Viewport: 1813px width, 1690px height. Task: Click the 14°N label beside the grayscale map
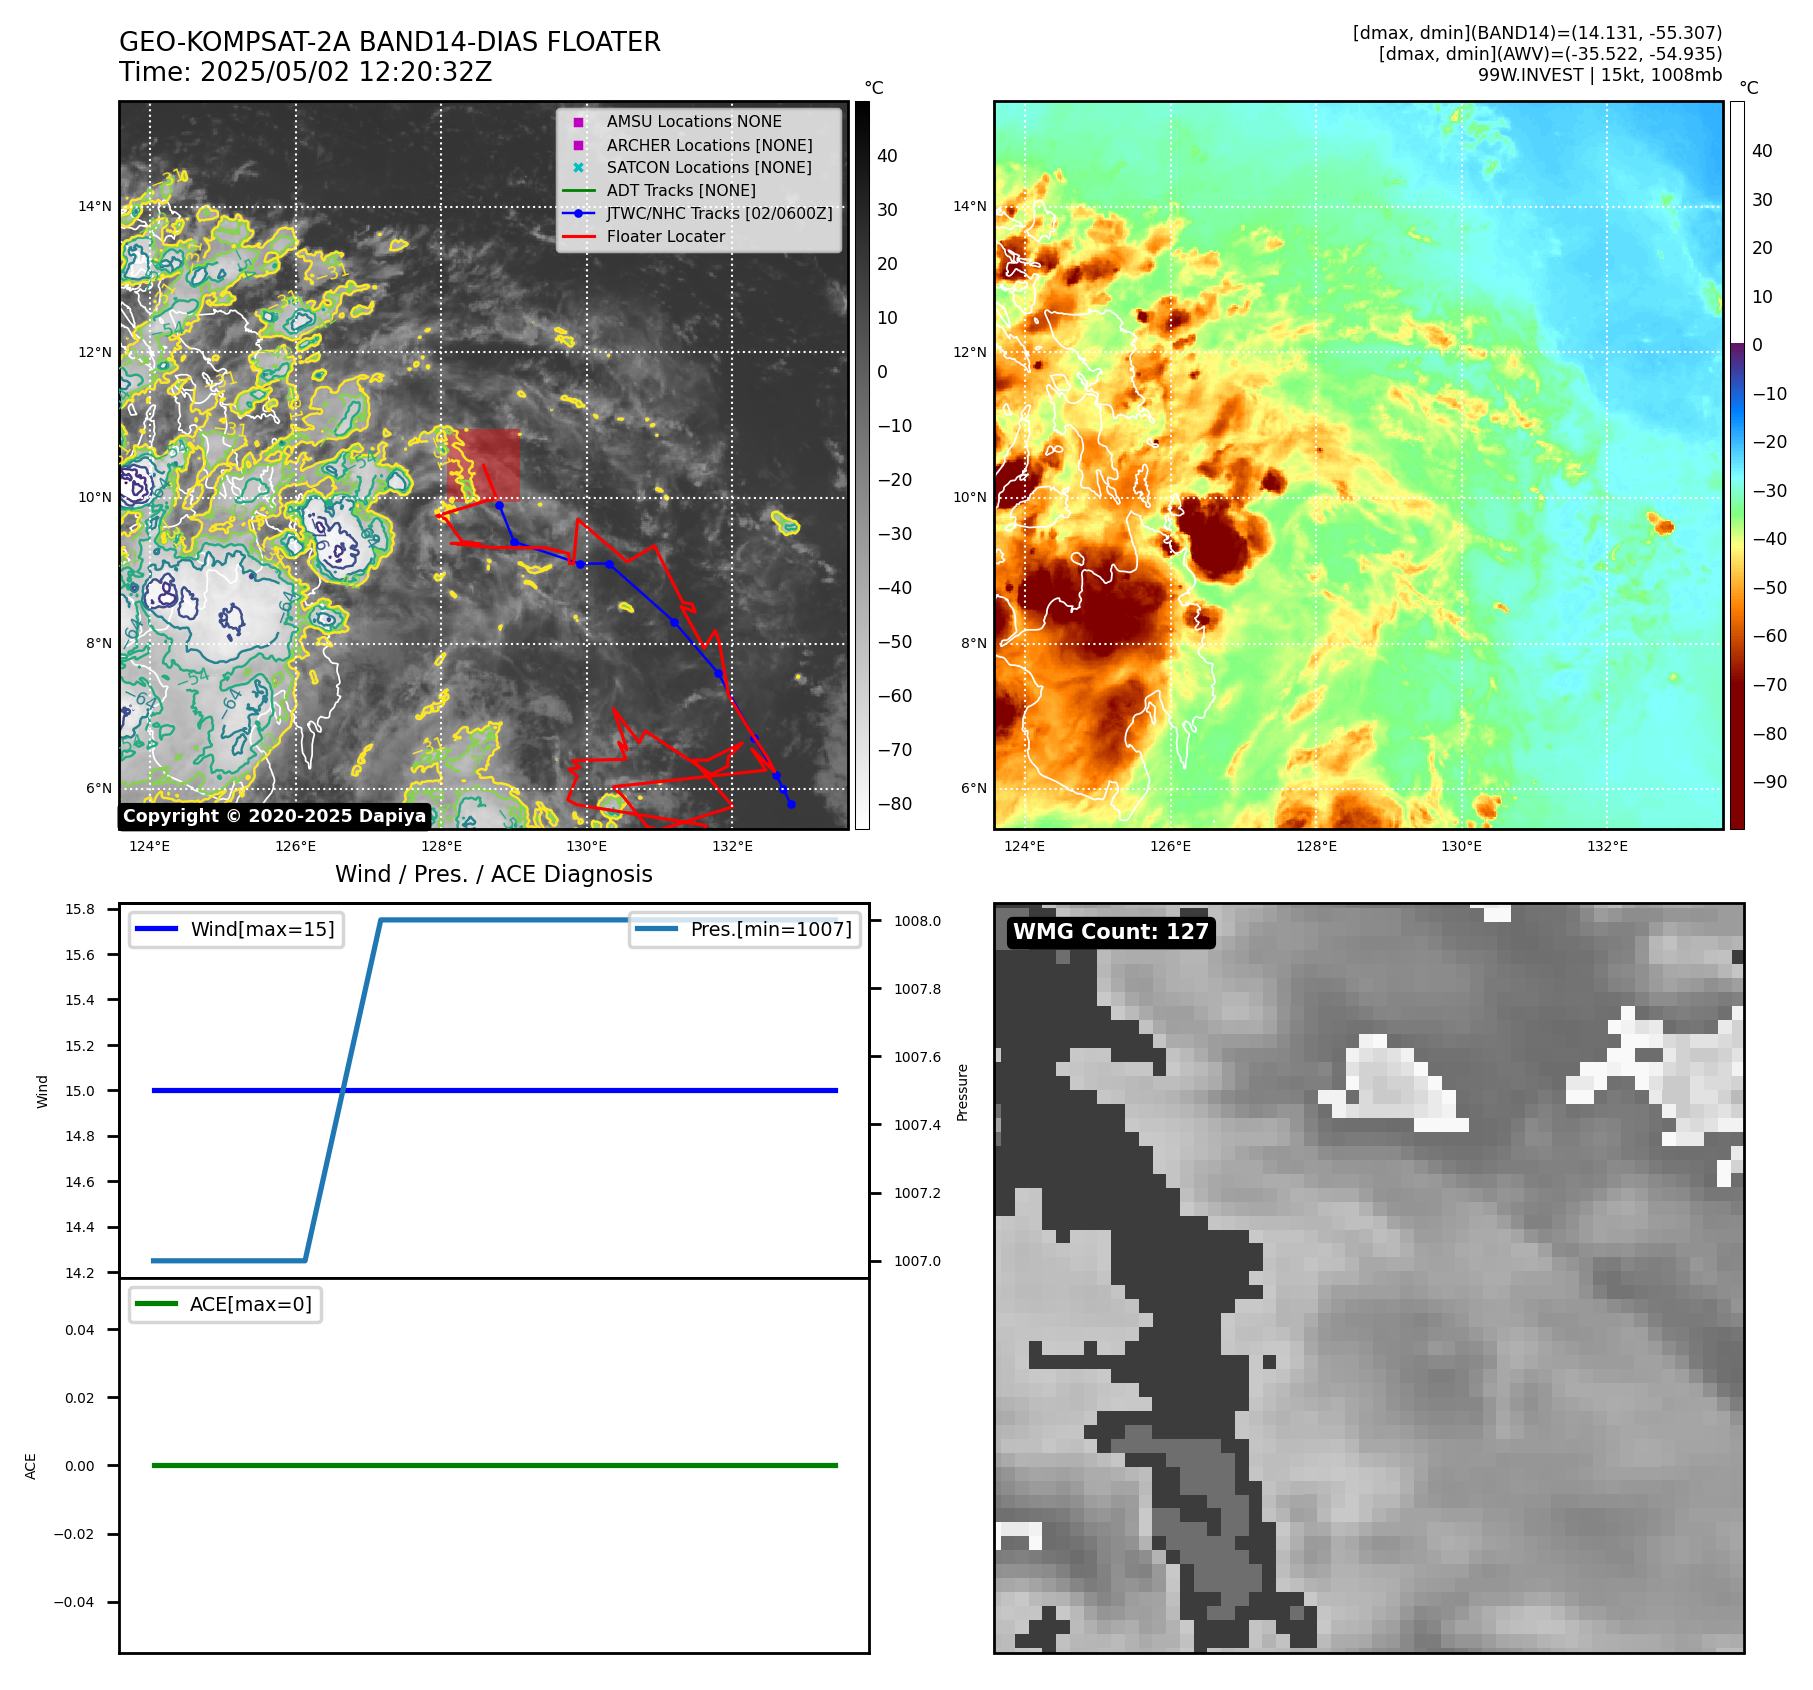[x=95, y=207]
